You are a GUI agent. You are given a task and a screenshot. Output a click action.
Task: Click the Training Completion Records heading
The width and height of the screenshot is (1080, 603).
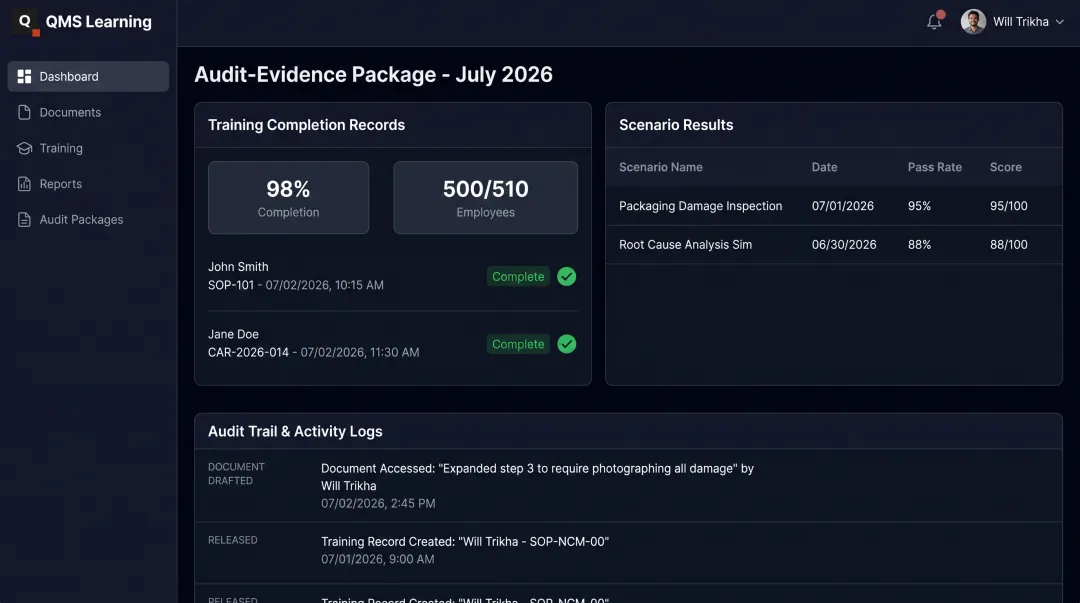(x=307, y=125)
